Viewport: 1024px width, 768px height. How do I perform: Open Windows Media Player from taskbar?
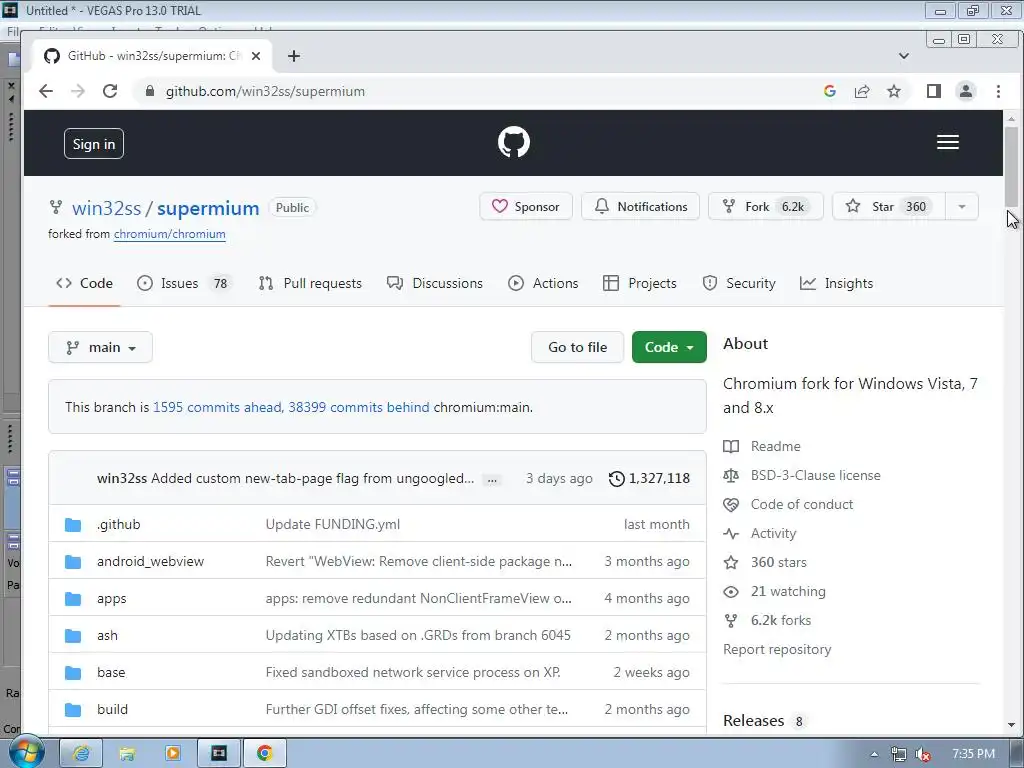[x=173, y=753]
